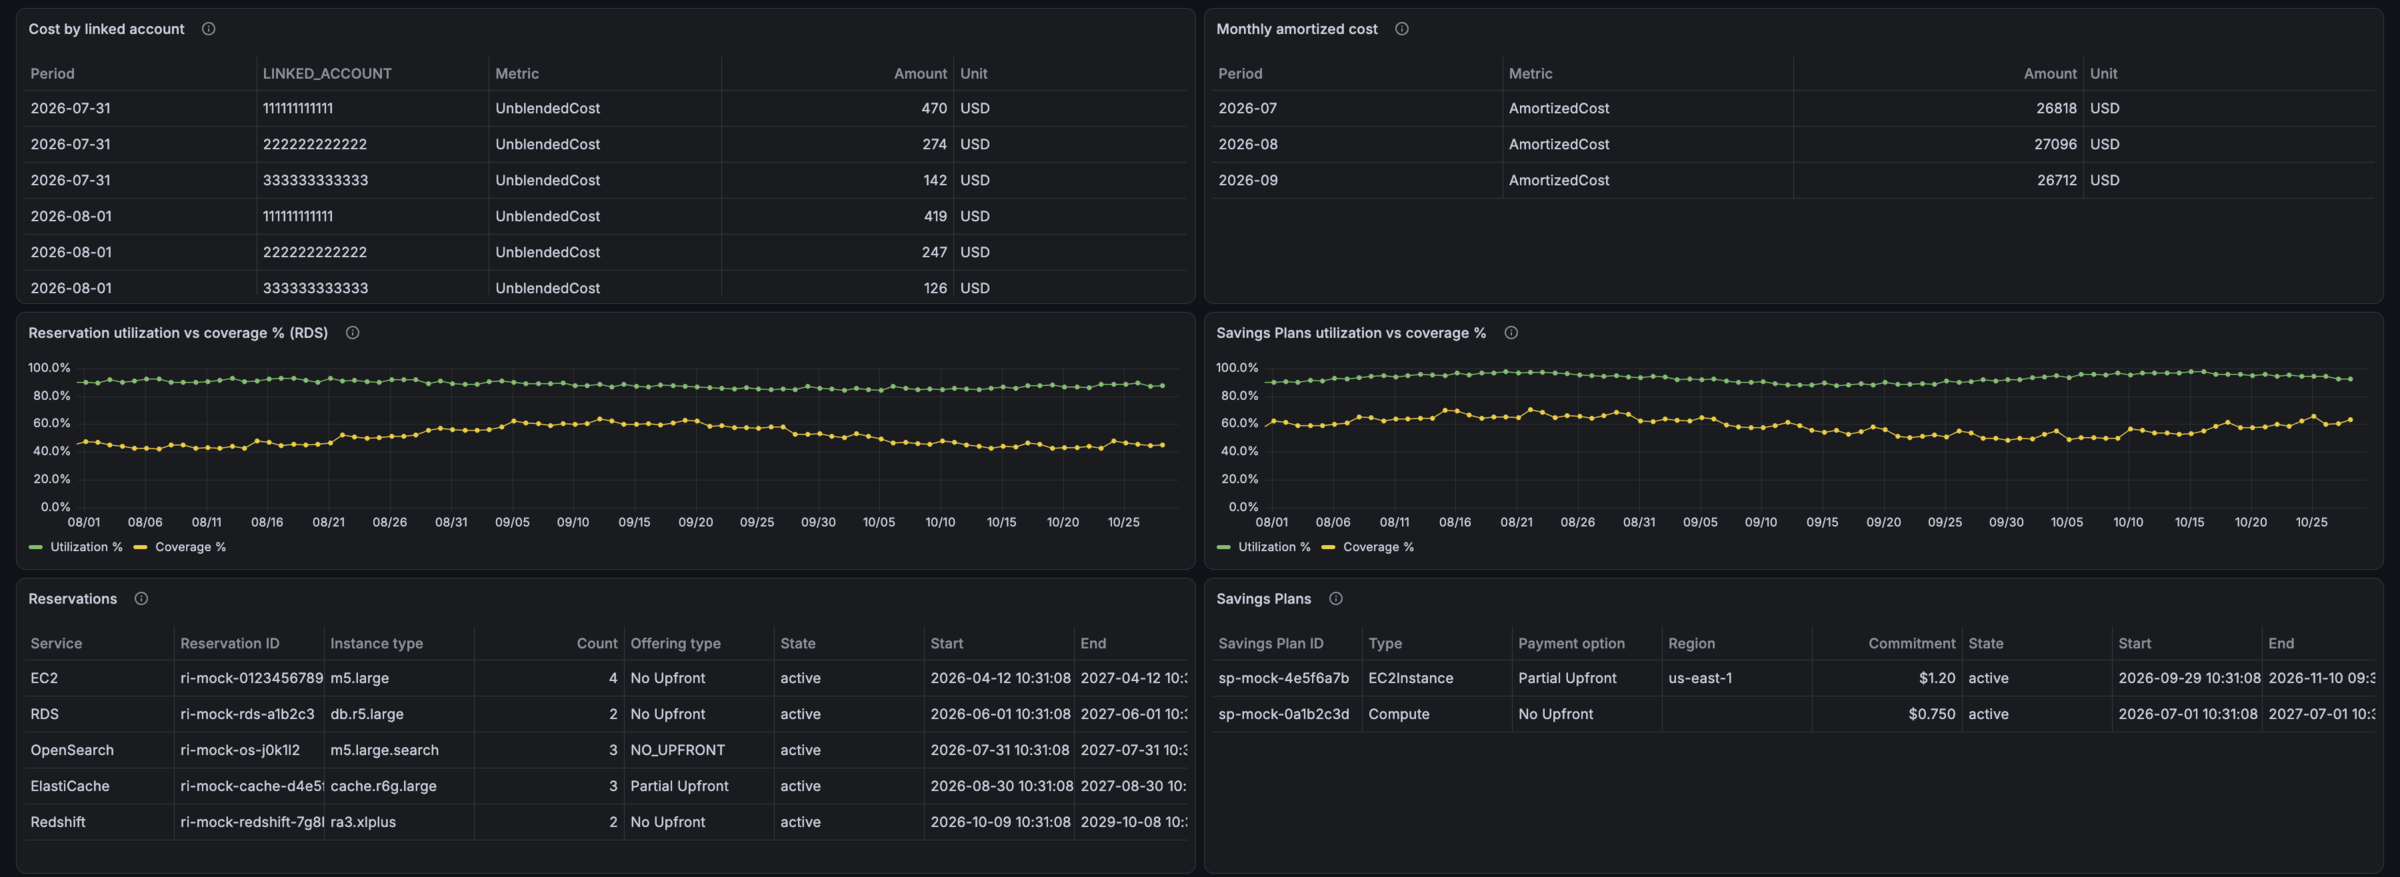The height and width of the screenshot is (877, 2400).
Task: Open info icon for Savings Plans utilization panel
Action: point(1511,333)
